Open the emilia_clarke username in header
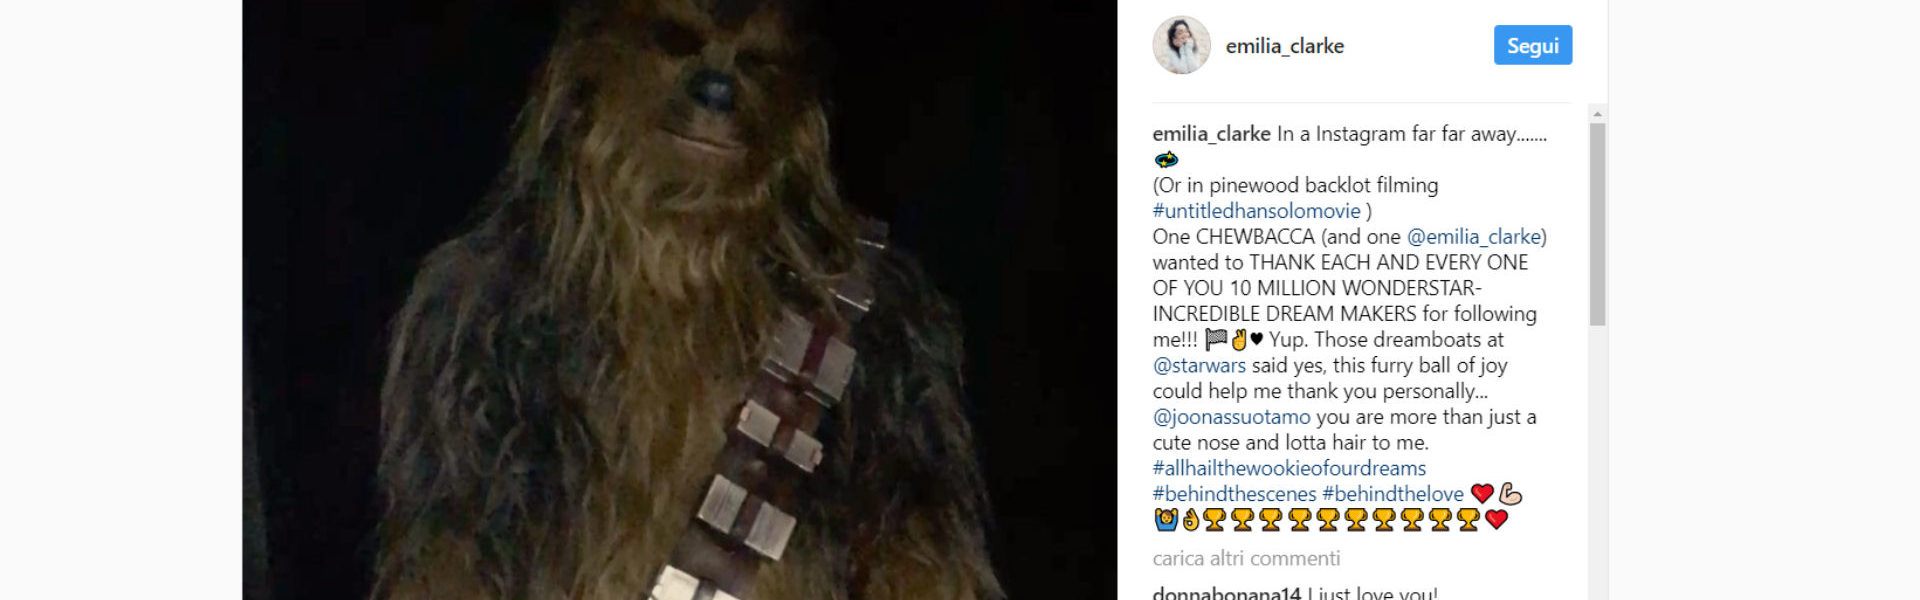Image resolution: width=1920 pixels, height=600 pixels. pos(1284,46)
